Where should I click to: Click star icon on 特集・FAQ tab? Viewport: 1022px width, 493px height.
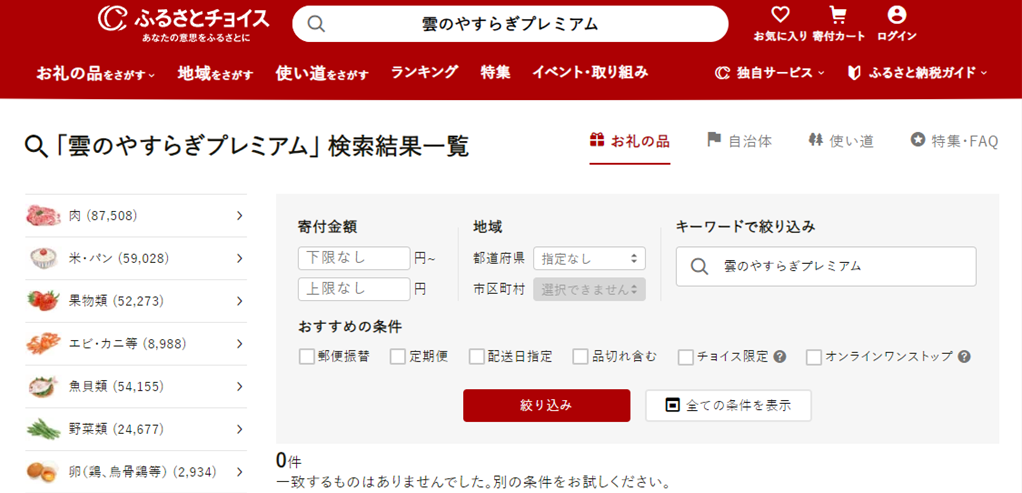pos(918,140)
